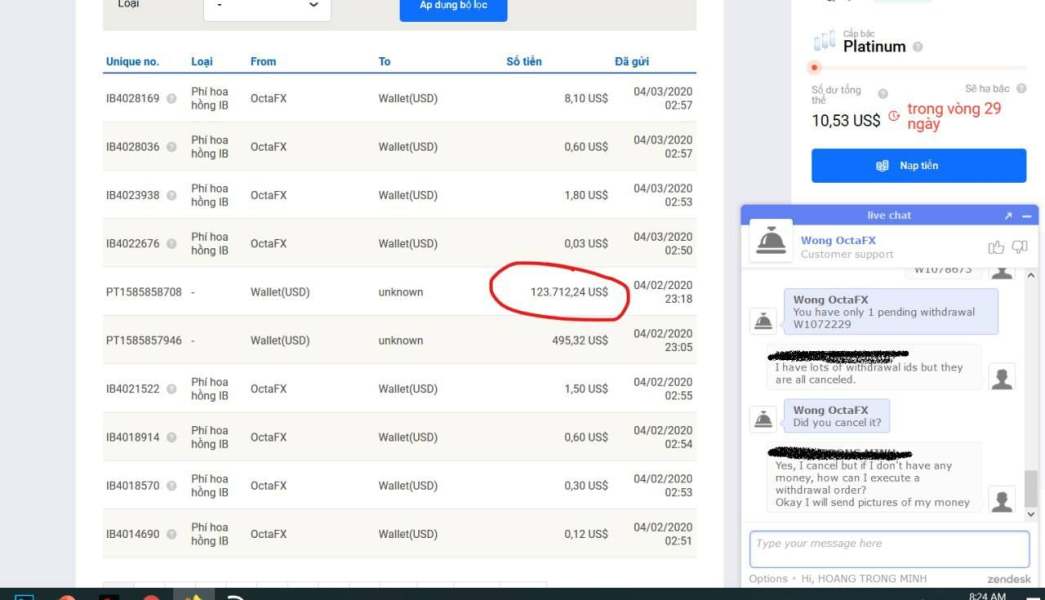Open chat Options link
This screenshot has height=600, width=1045.
pos(768,579)
